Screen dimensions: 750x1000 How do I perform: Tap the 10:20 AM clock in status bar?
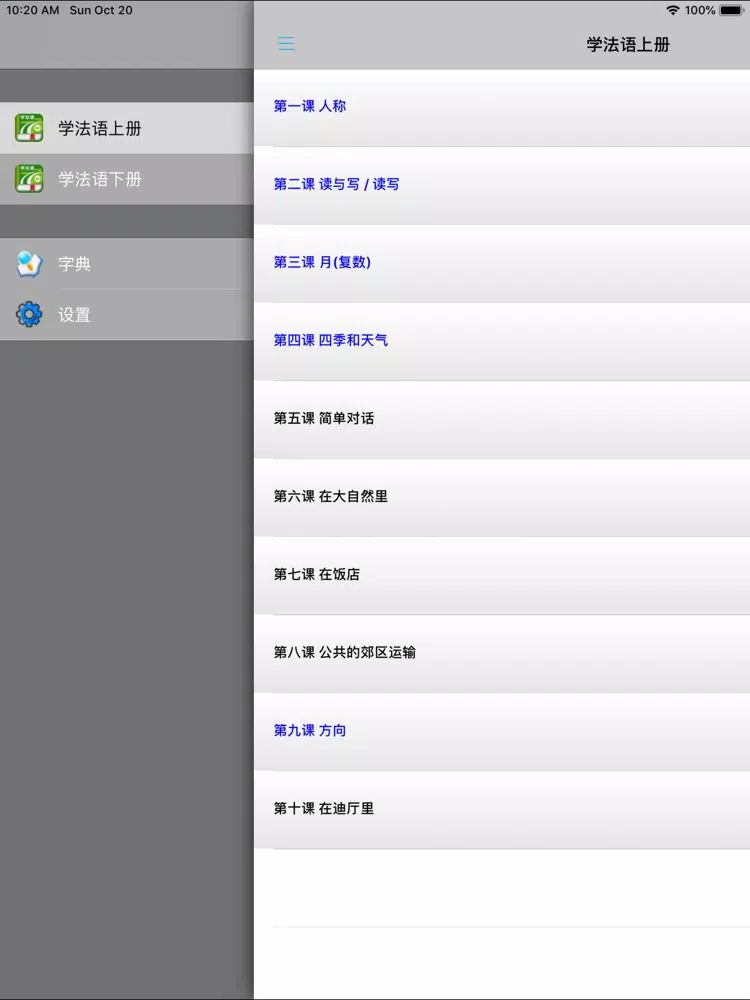click(33, 10)
